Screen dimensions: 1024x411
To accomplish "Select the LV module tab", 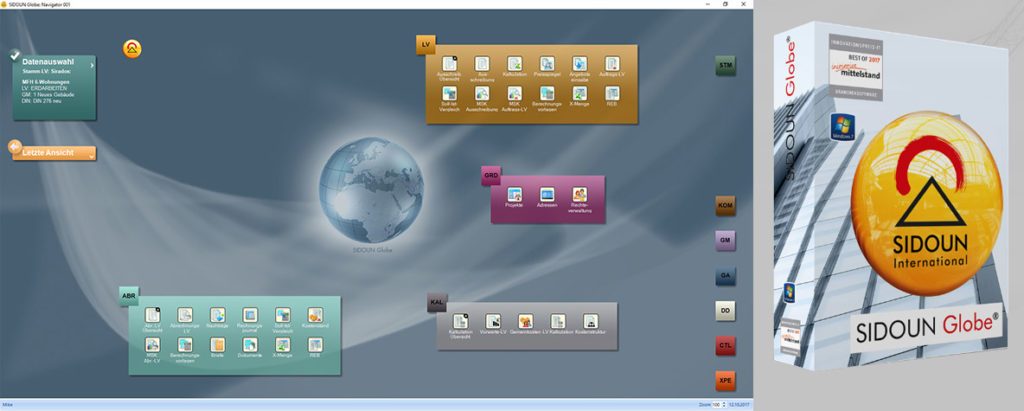I will coord(425,44).
